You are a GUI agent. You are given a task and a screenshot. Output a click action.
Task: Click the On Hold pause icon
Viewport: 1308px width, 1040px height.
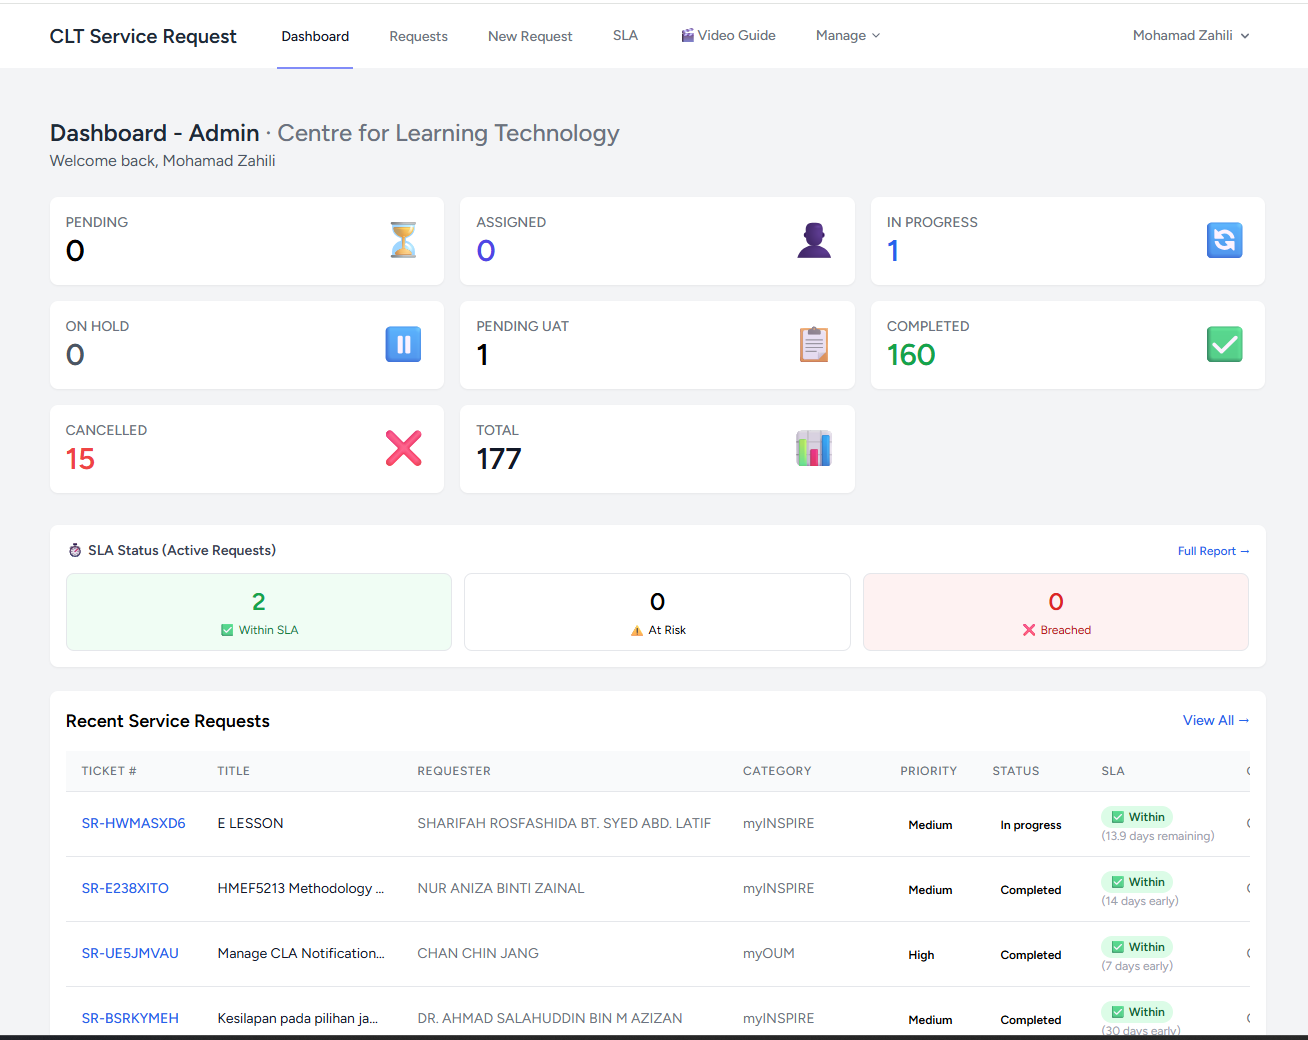click(403, 344)
